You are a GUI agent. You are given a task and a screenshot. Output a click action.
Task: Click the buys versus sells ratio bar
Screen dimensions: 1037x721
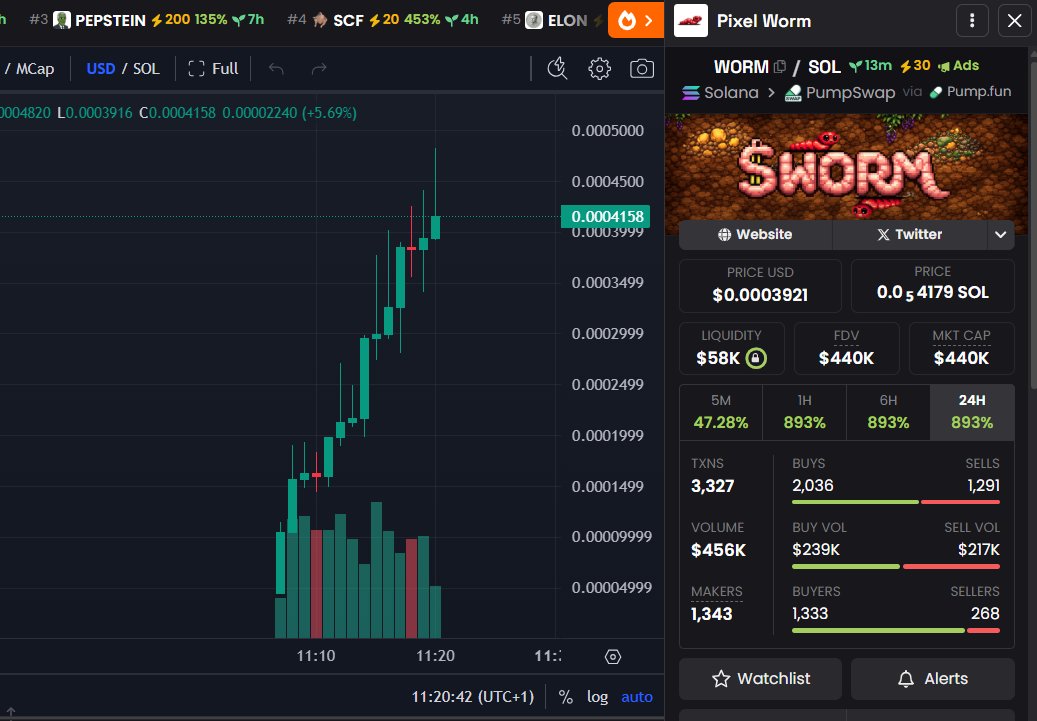pyautogui.click(x=895, y=502)
